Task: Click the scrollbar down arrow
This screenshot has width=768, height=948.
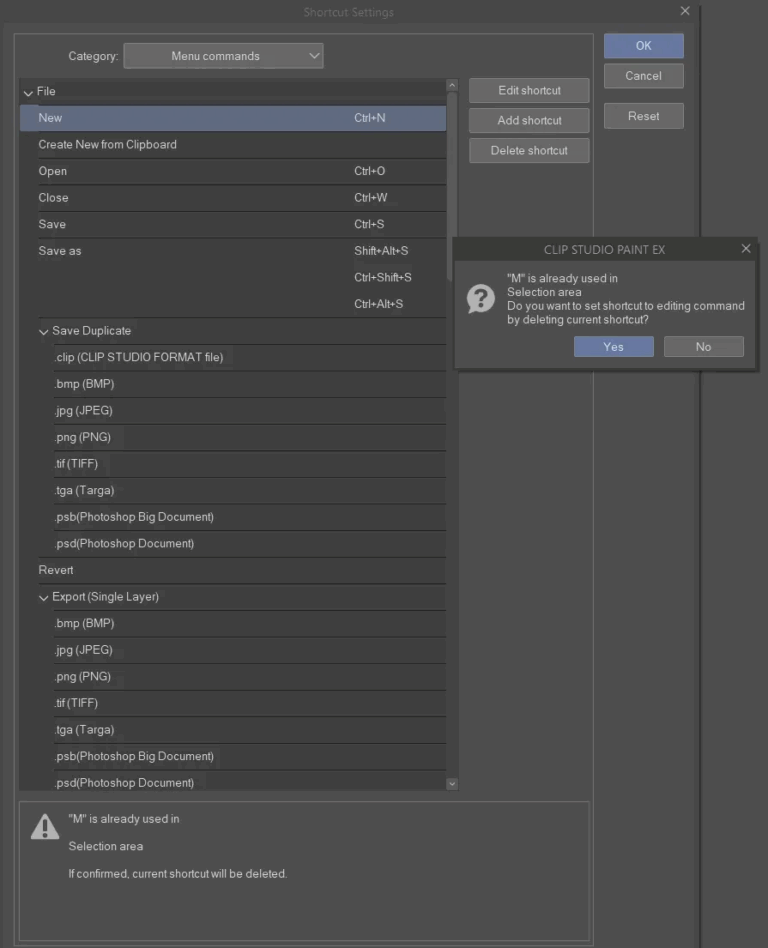Action: point(452,783)
